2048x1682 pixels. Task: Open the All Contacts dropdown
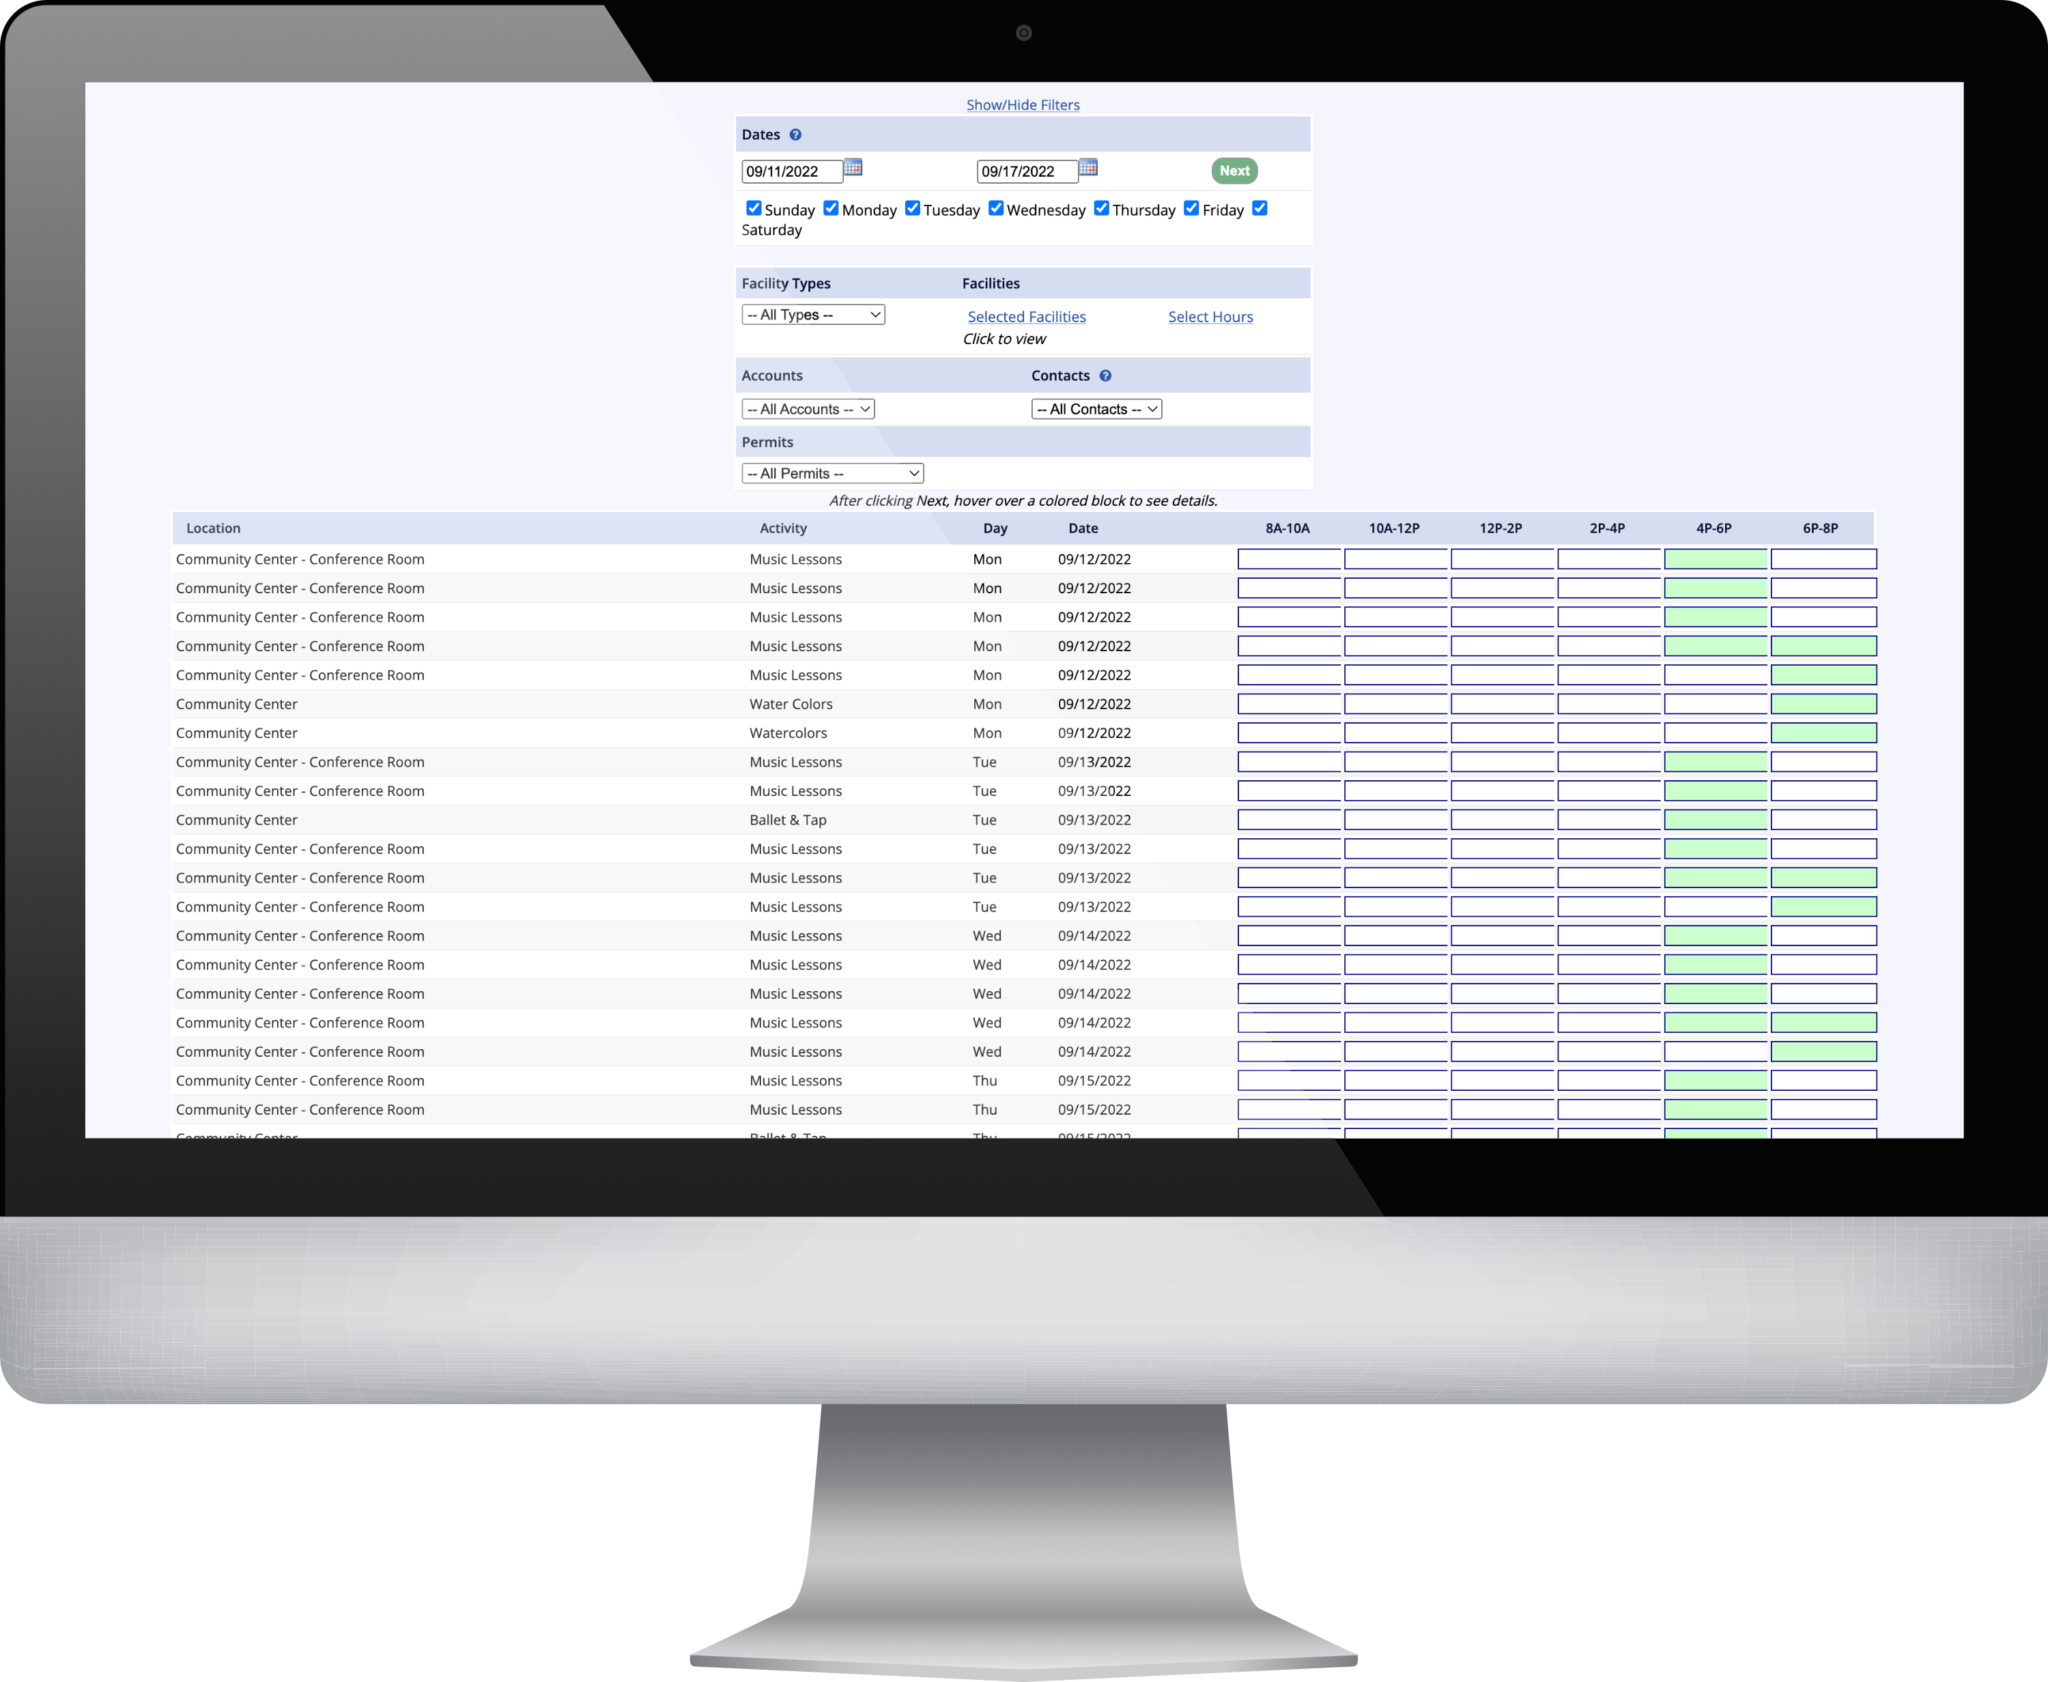(1096, 408)
